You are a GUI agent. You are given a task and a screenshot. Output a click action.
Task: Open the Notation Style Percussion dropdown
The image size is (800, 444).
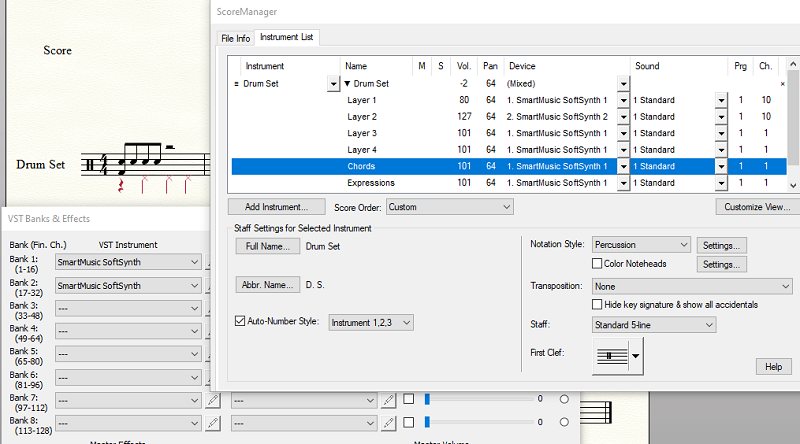[640, 245]
